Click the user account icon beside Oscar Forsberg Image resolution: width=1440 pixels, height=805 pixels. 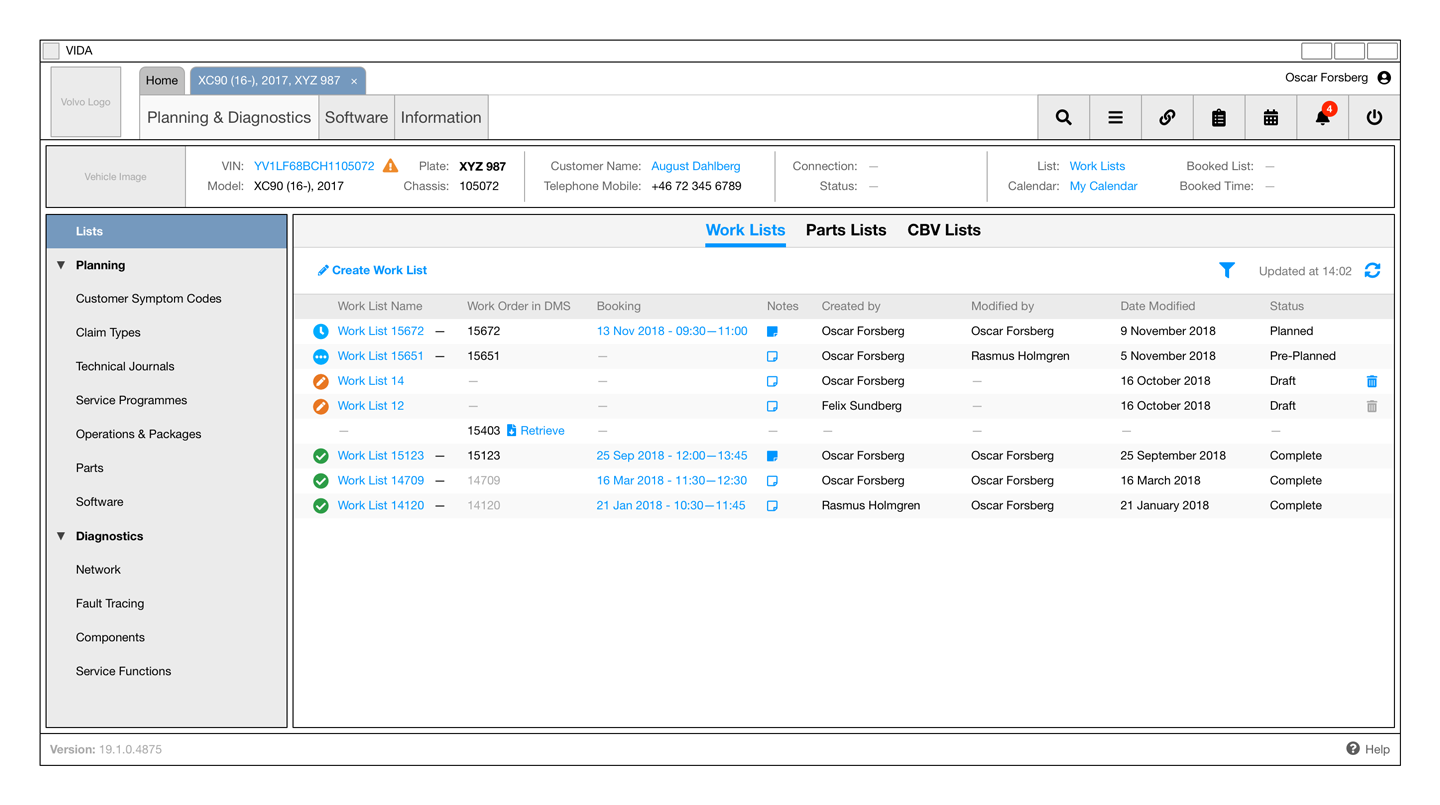[x=1384, y=78]
